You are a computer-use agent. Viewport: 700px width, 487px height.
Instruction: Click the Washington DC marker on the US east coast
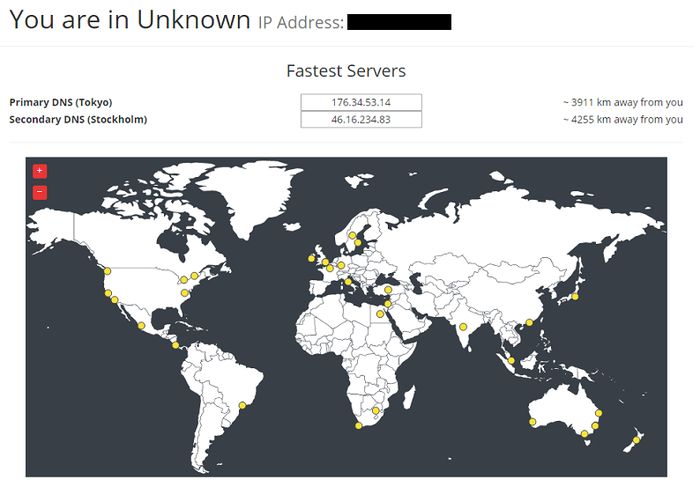(x=185, y=293)
